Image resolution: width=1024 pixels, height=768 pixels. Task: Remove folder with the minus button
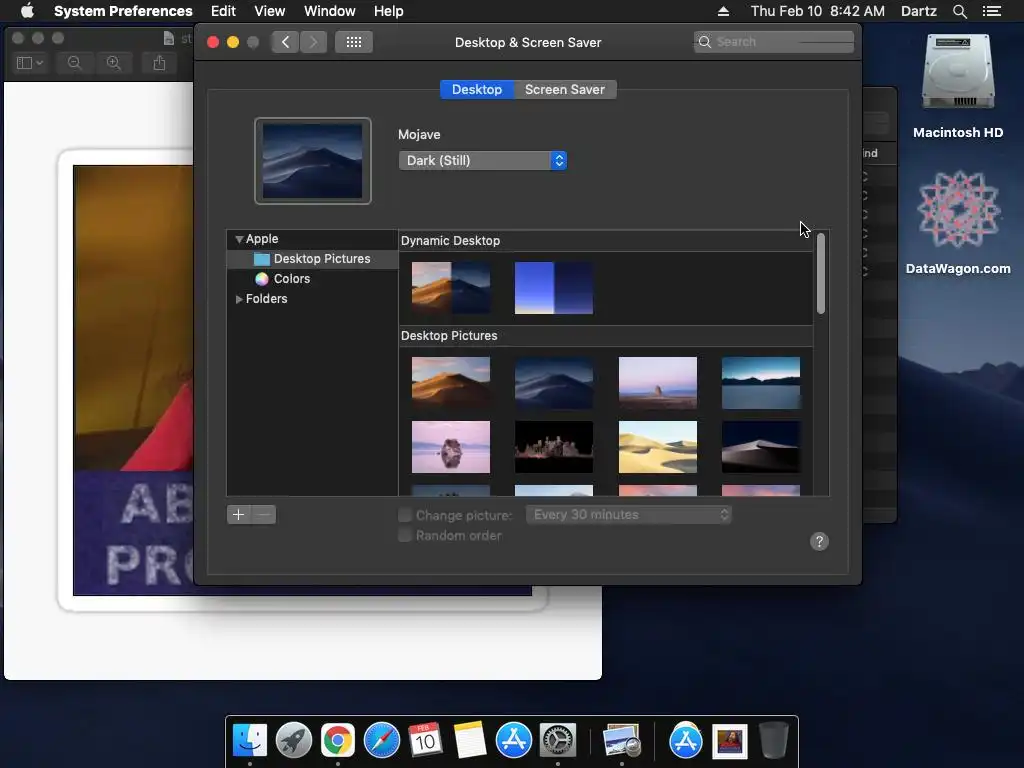264,515
